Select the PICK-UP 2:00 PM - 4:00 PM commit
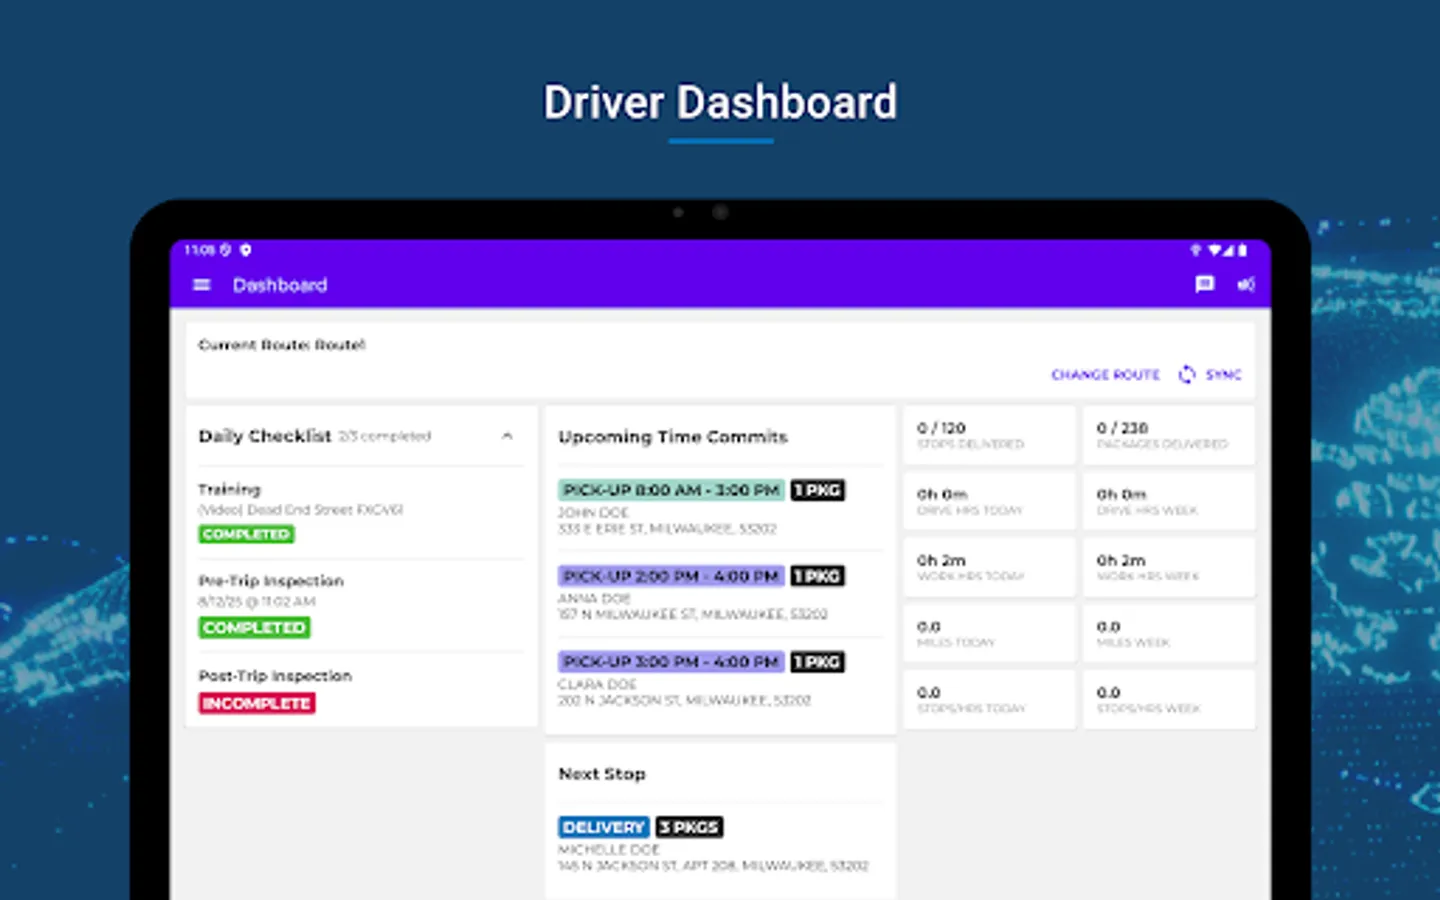This screenshot has width=1440, height=900. point(671,576)
